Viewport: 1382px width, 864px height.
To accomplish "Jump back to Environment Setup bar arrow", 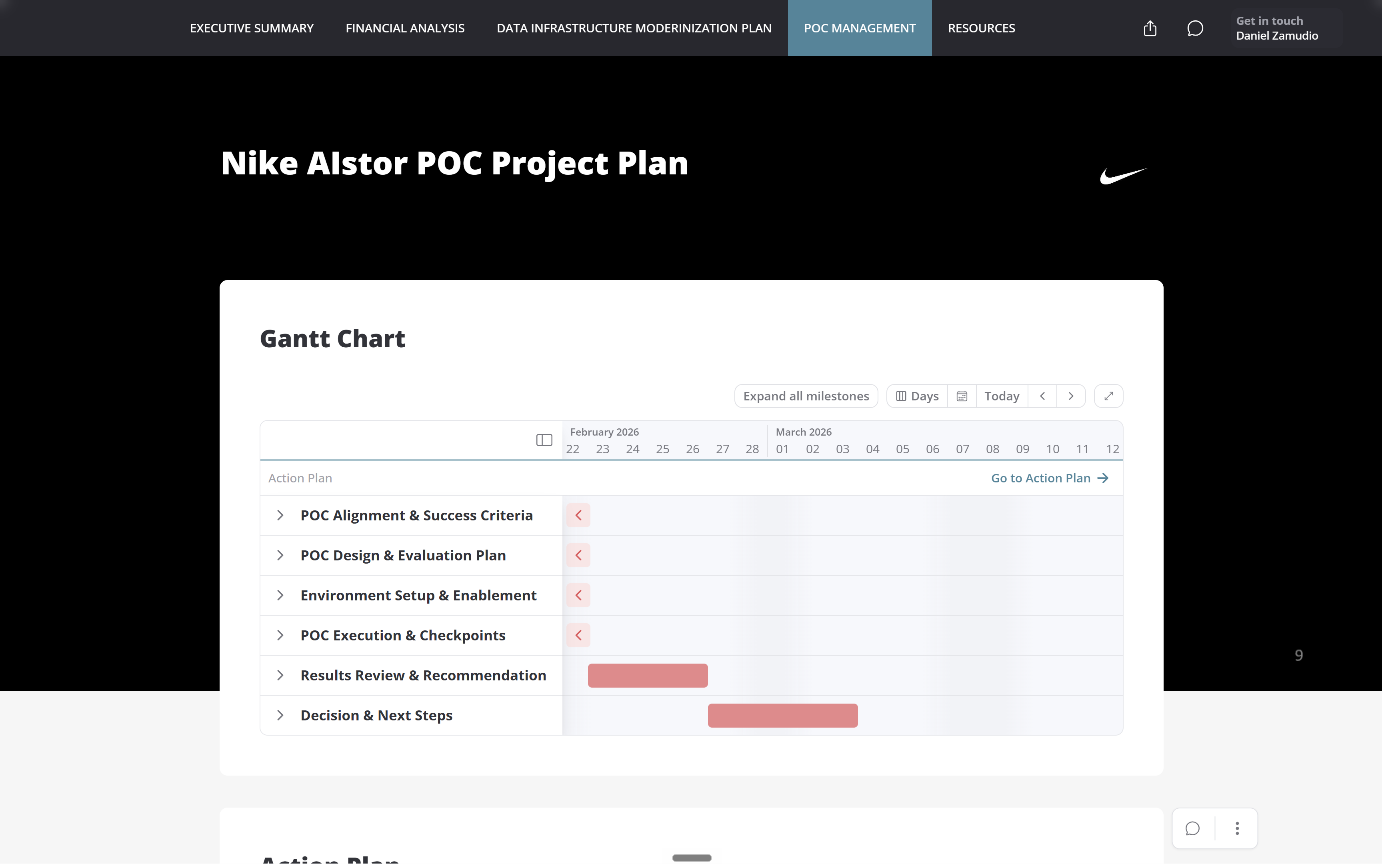I will [578, 595].
